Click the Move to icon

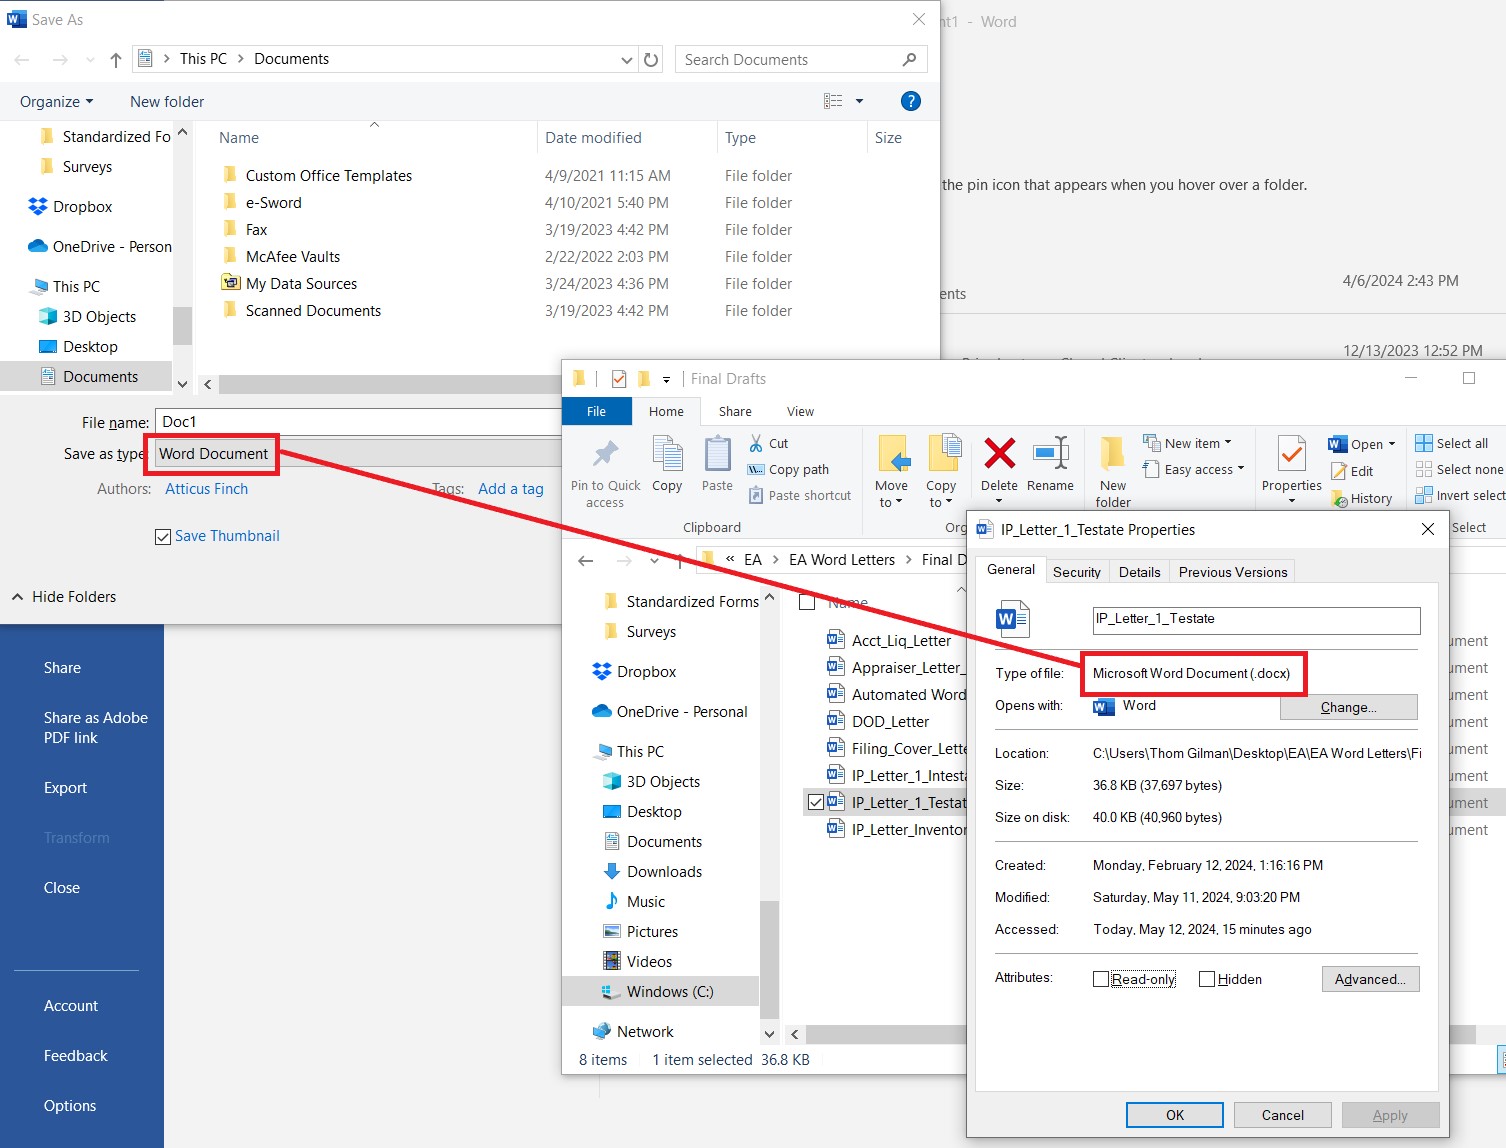click(892, 454)
